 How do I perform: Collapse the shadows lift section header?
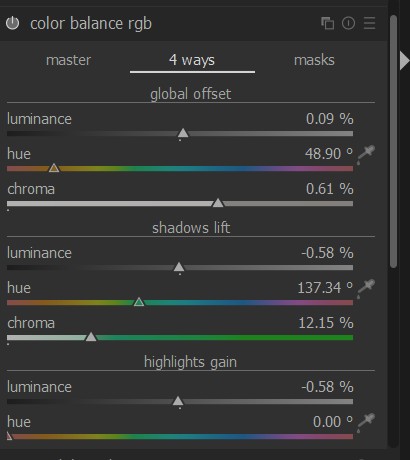pos(191,228)
